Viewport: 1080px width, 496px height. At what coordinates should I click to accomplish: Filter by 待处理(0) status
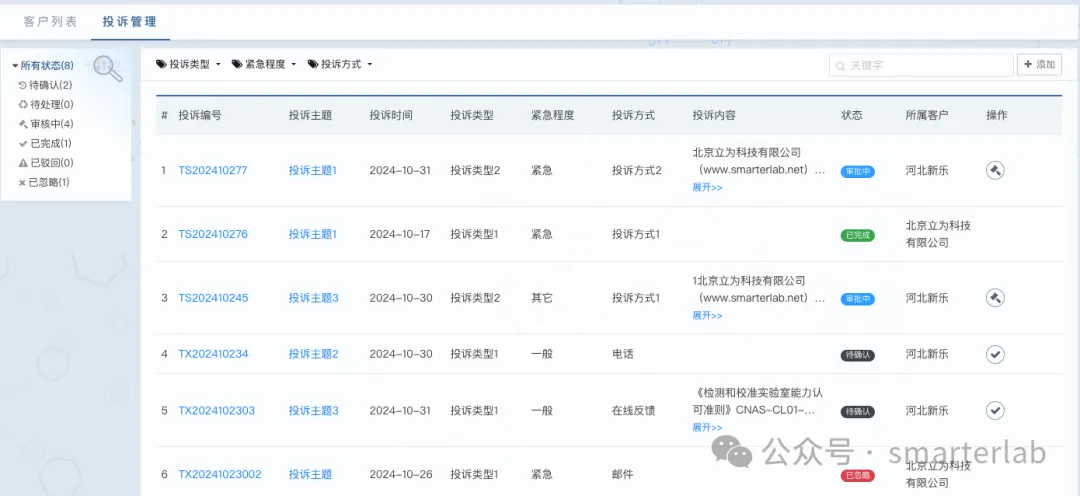(x=46, y=105)
